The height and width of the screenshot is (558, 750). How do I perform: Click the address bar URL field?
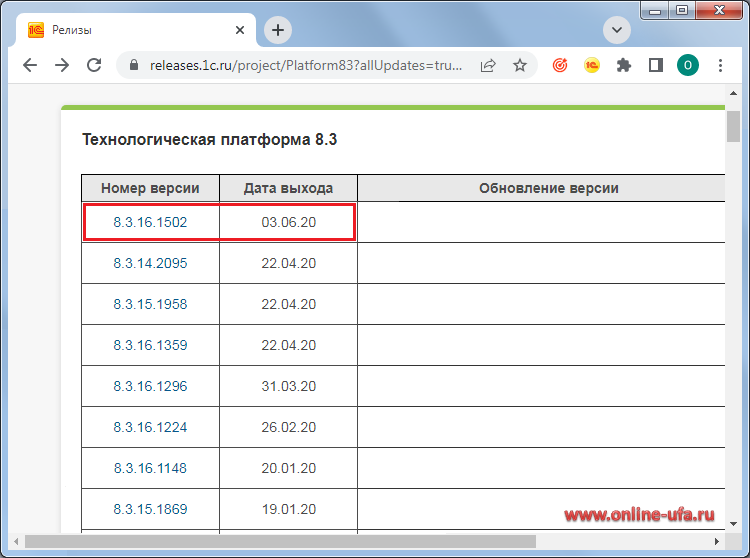click(305, 65)
